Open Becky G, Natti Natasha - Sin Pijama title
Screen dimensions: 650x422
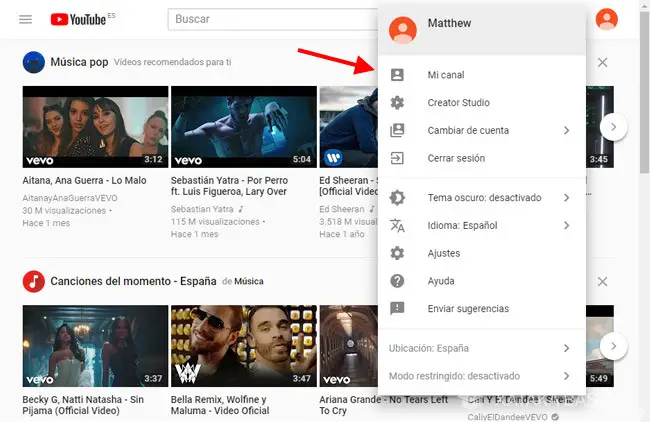pyautogui.click(x=83, y=405)
